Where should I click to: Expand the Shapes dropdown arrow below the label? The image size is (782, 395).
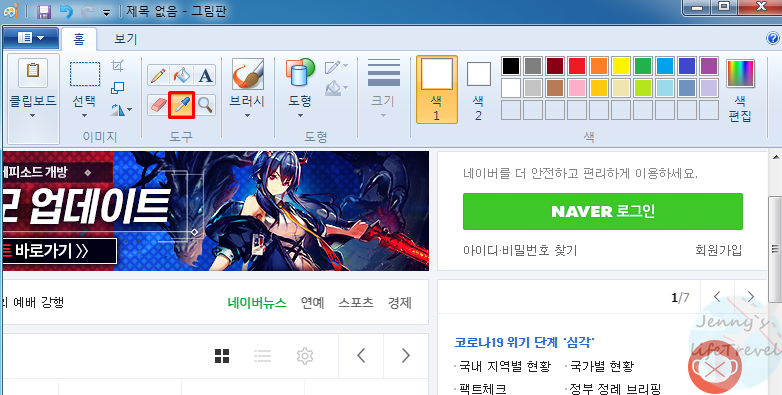click(300, 116)
